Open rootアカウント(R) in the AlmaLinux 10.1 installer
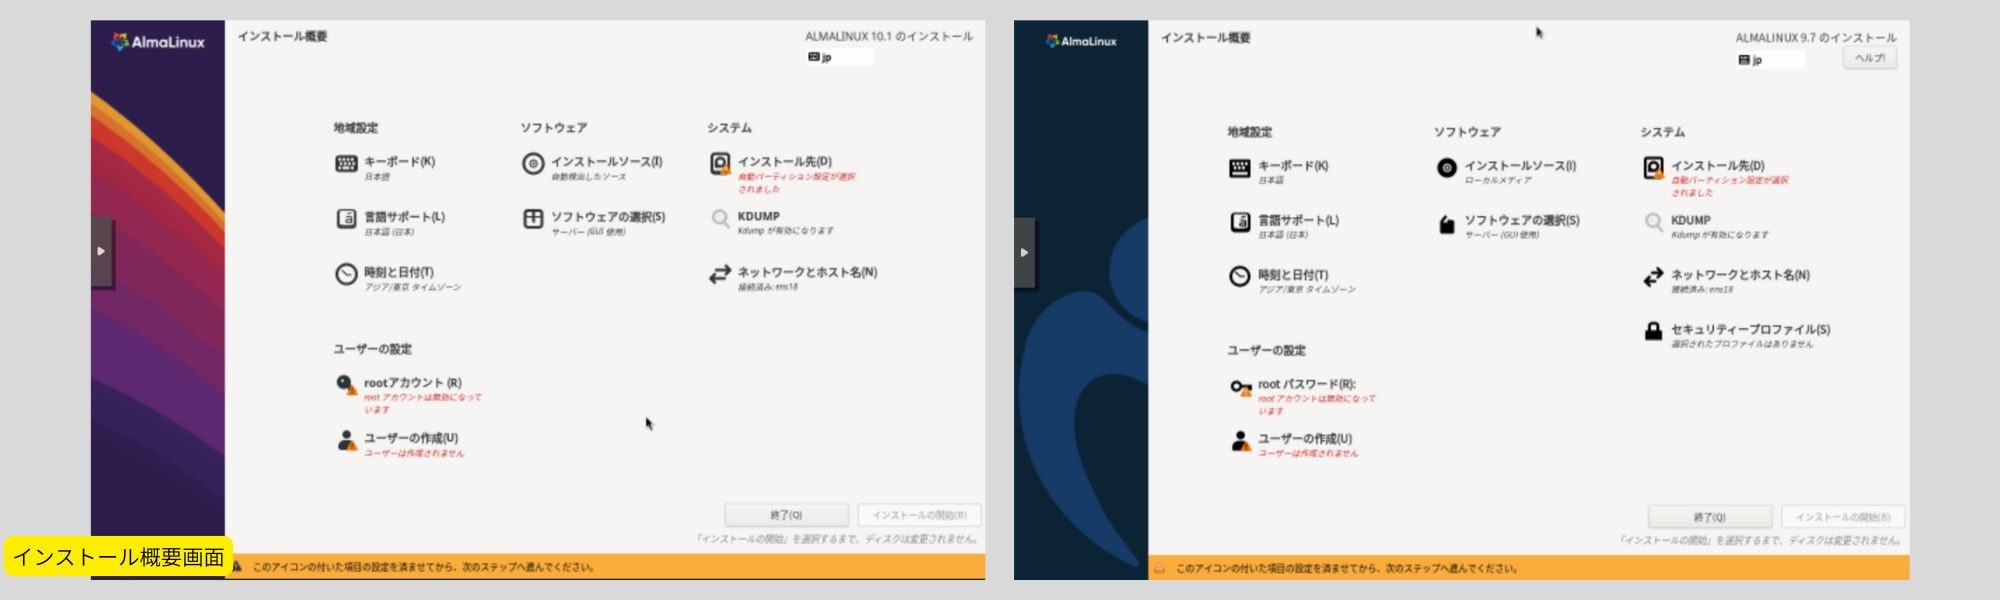Screen dimensions: 2000x600 click(408, 394)
